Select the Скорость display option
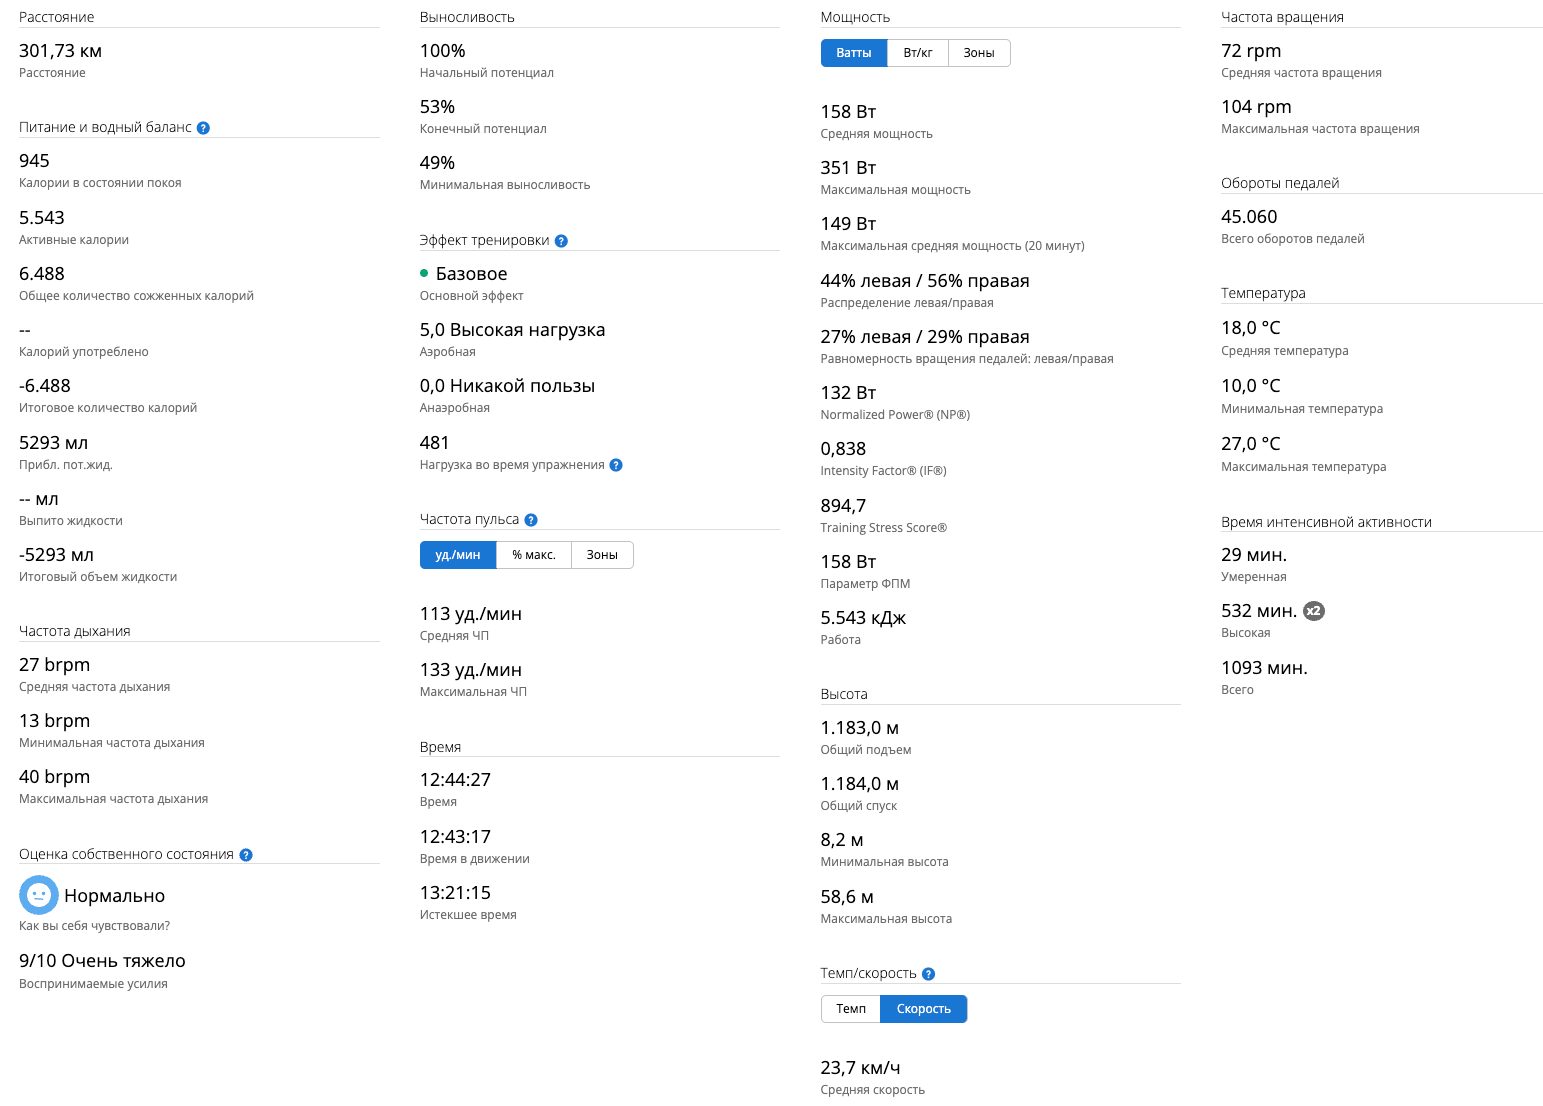 (x=923, y=1009)
